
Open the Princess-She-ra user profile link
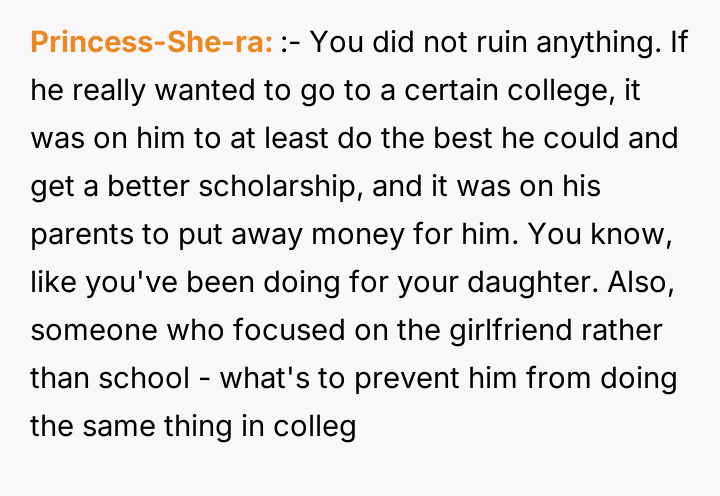(x=152, y=43)
